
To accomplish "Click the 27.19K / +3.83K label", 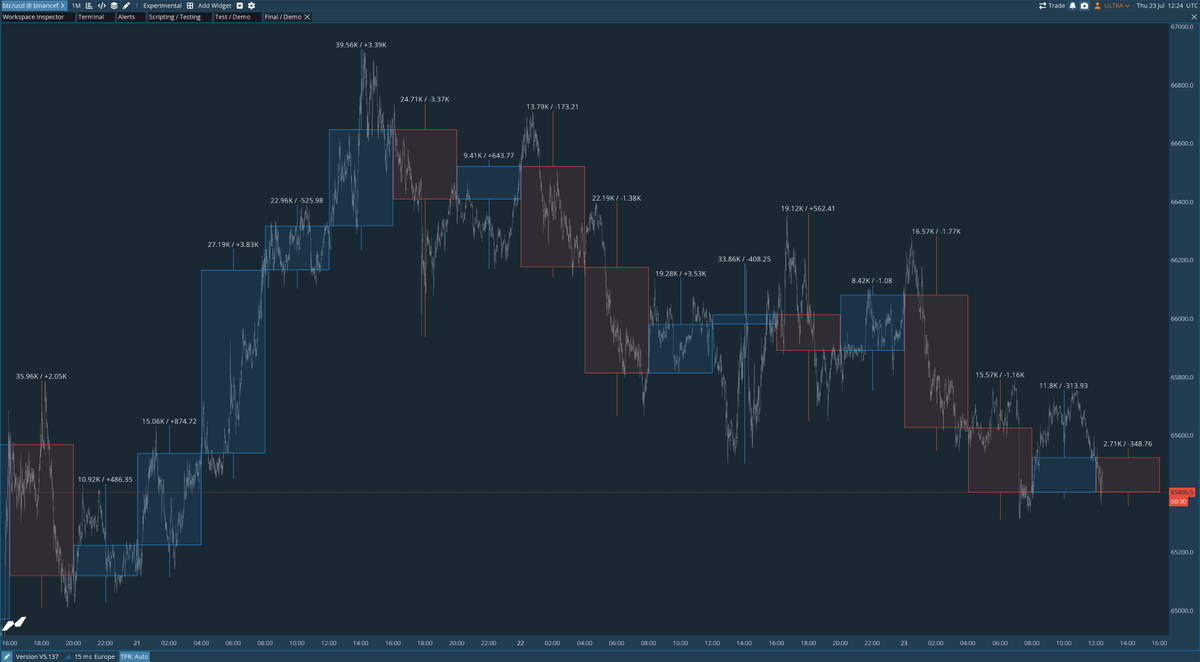I will coord(233,244).
